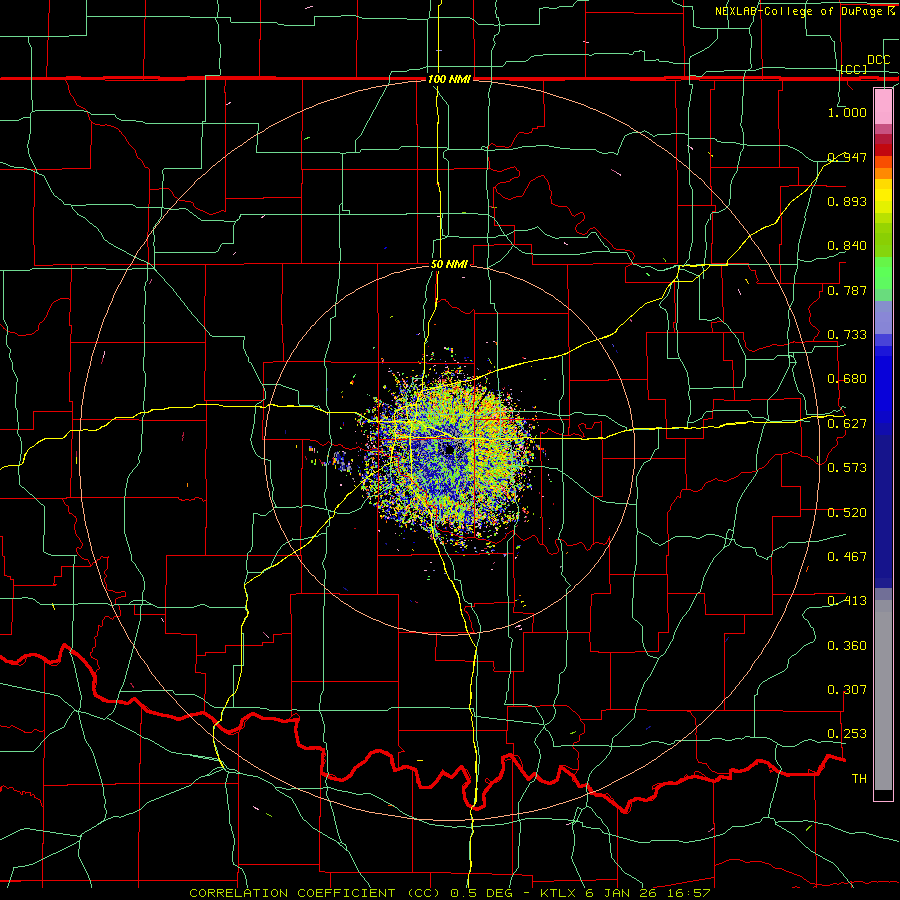Click the 50 NMI range ring label
Viewport: 900px width, 900px height.
449,264
